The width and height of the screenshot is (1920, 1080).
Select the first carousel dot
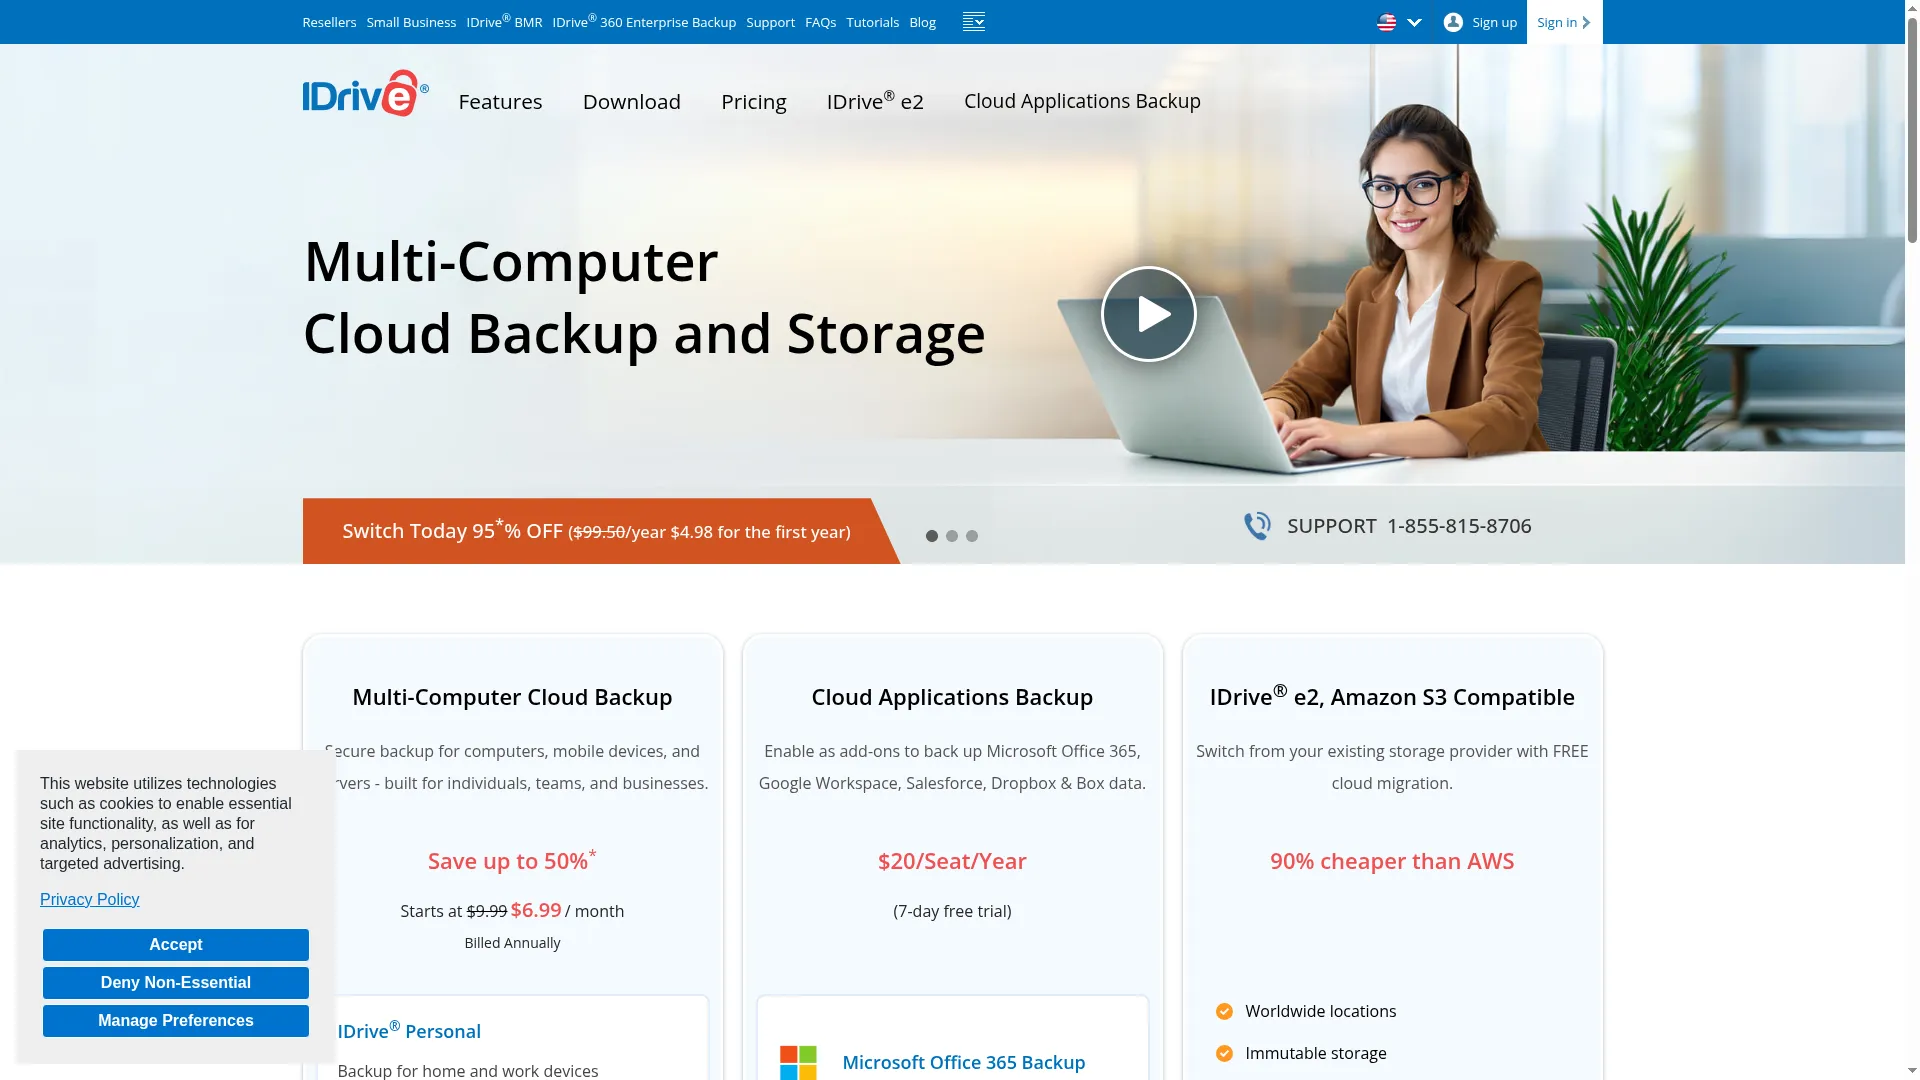[932, 536]
